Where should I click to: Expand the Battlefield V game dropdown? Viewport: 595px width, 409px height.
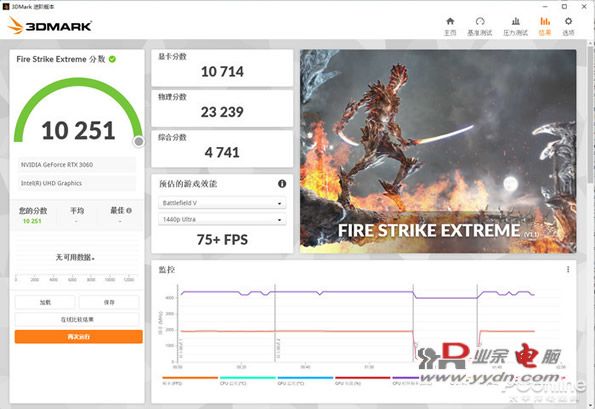tap(222, 203)
